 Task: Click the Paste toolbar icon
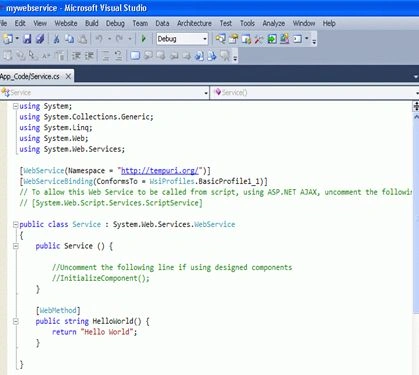tap(82, 39)
